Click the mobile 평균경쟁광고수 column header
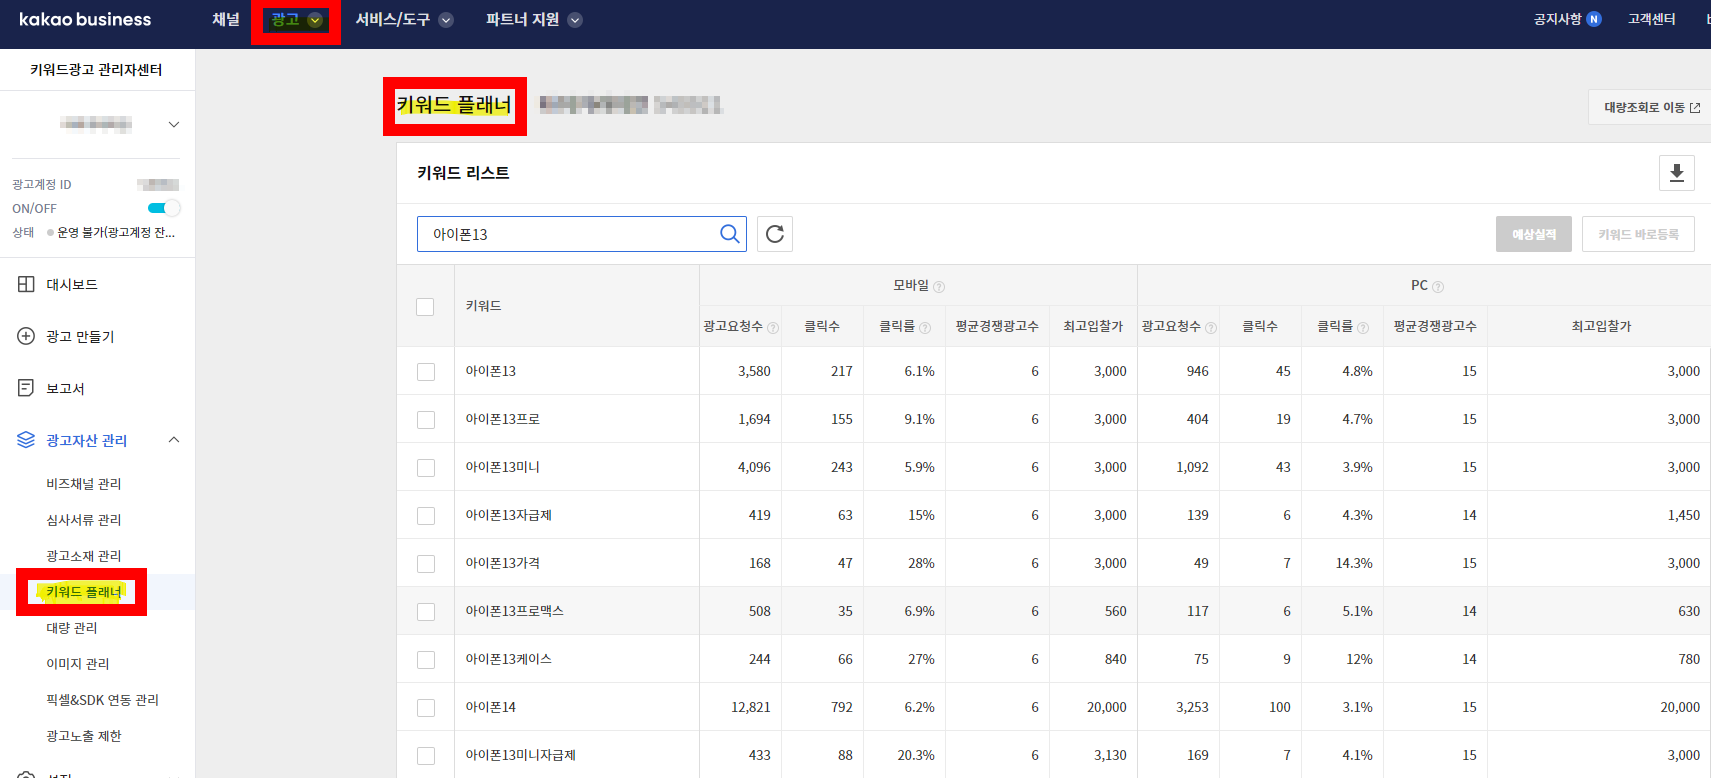Viewport: 1711px width, 778px height. (997, 326)
